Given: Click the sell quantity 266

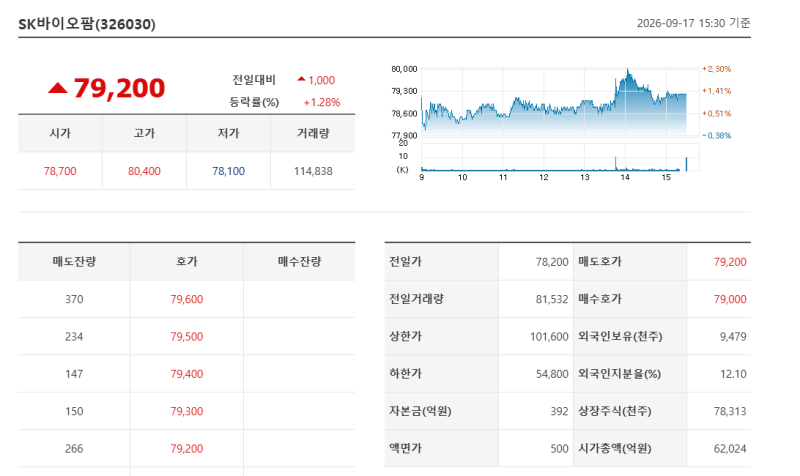Looking at the screenshot, I should point(74,448).
